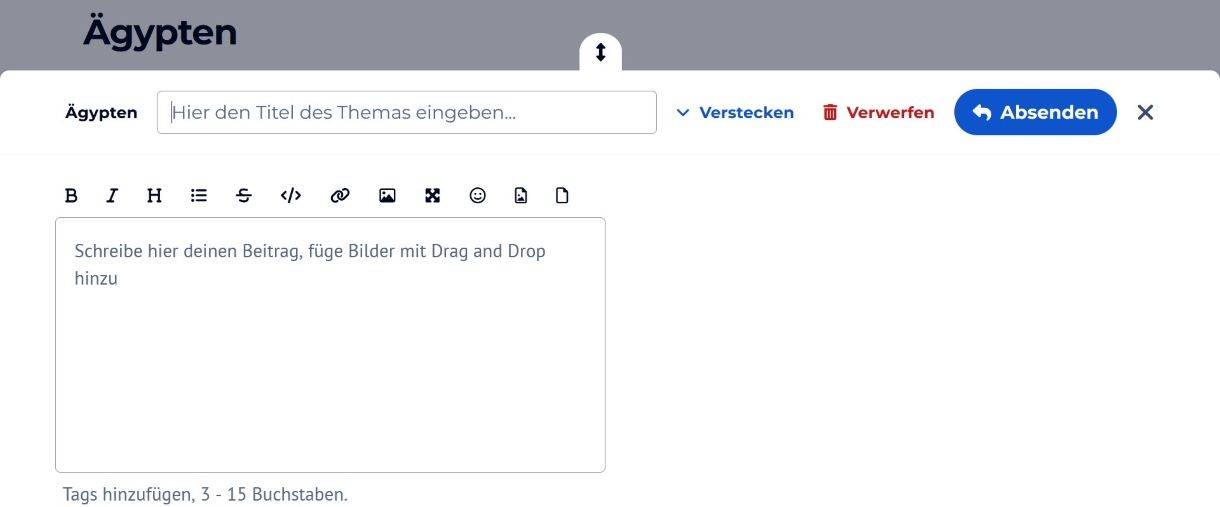1220x507 pixels.
Task: Insert a heading with the H icon
Action: (154, 196)
